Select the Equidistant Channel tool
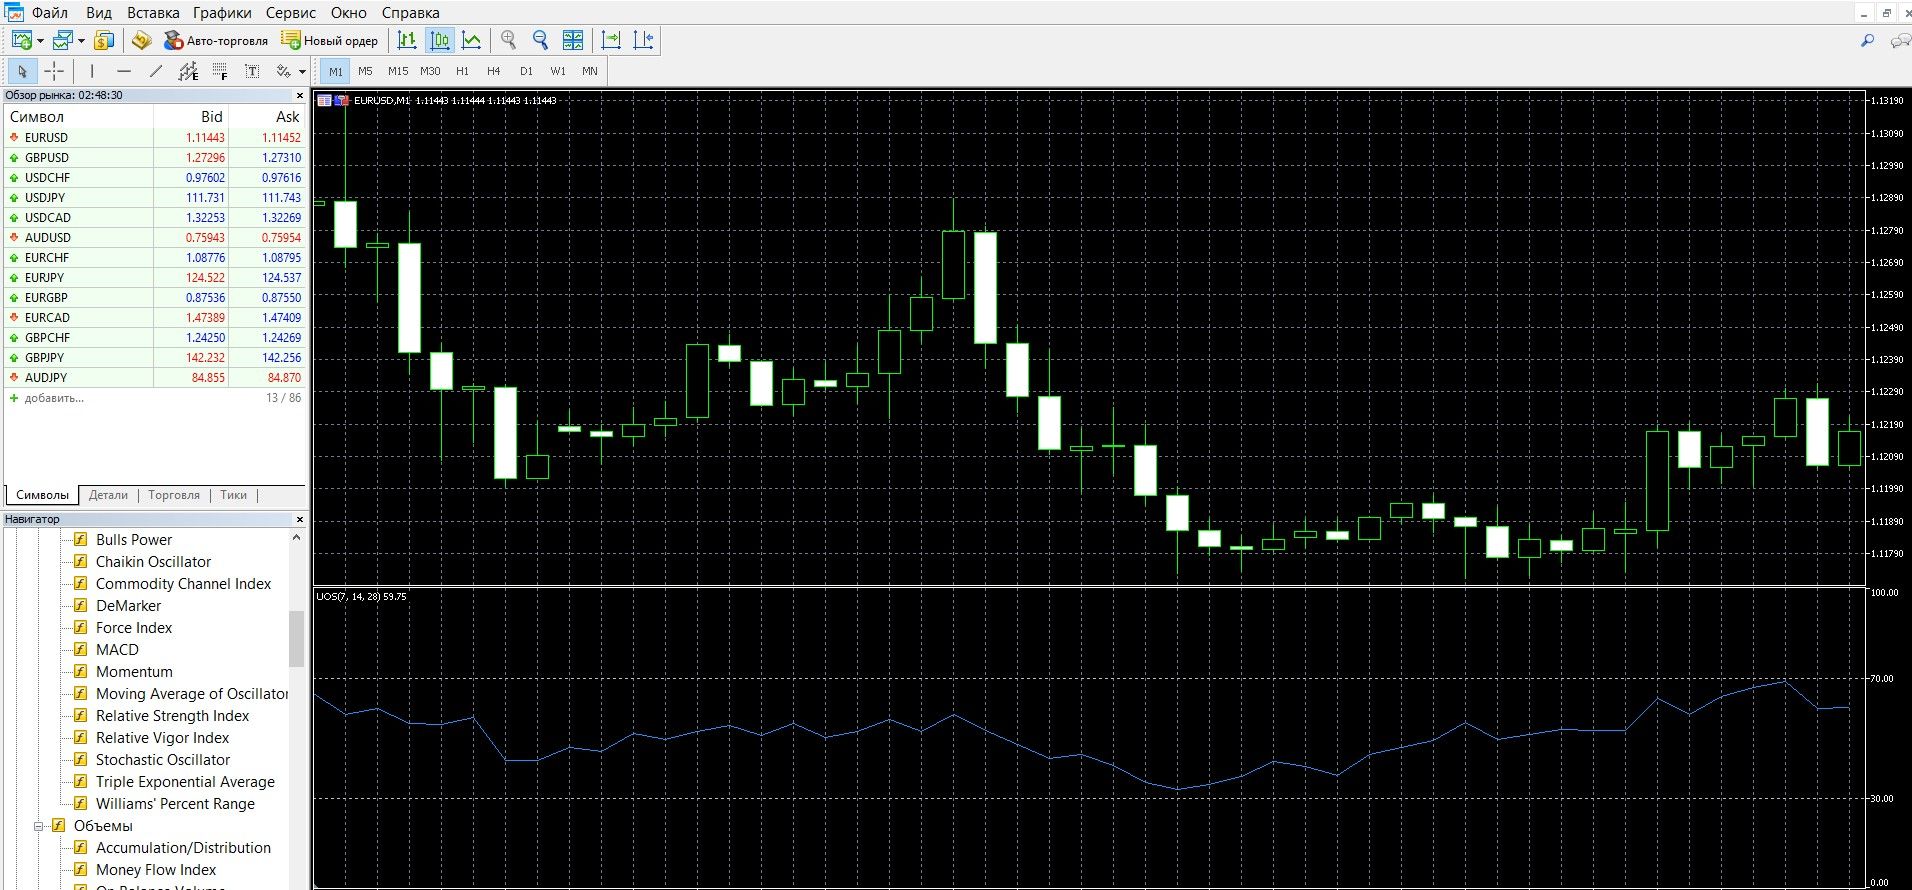 tap(188, 71)
